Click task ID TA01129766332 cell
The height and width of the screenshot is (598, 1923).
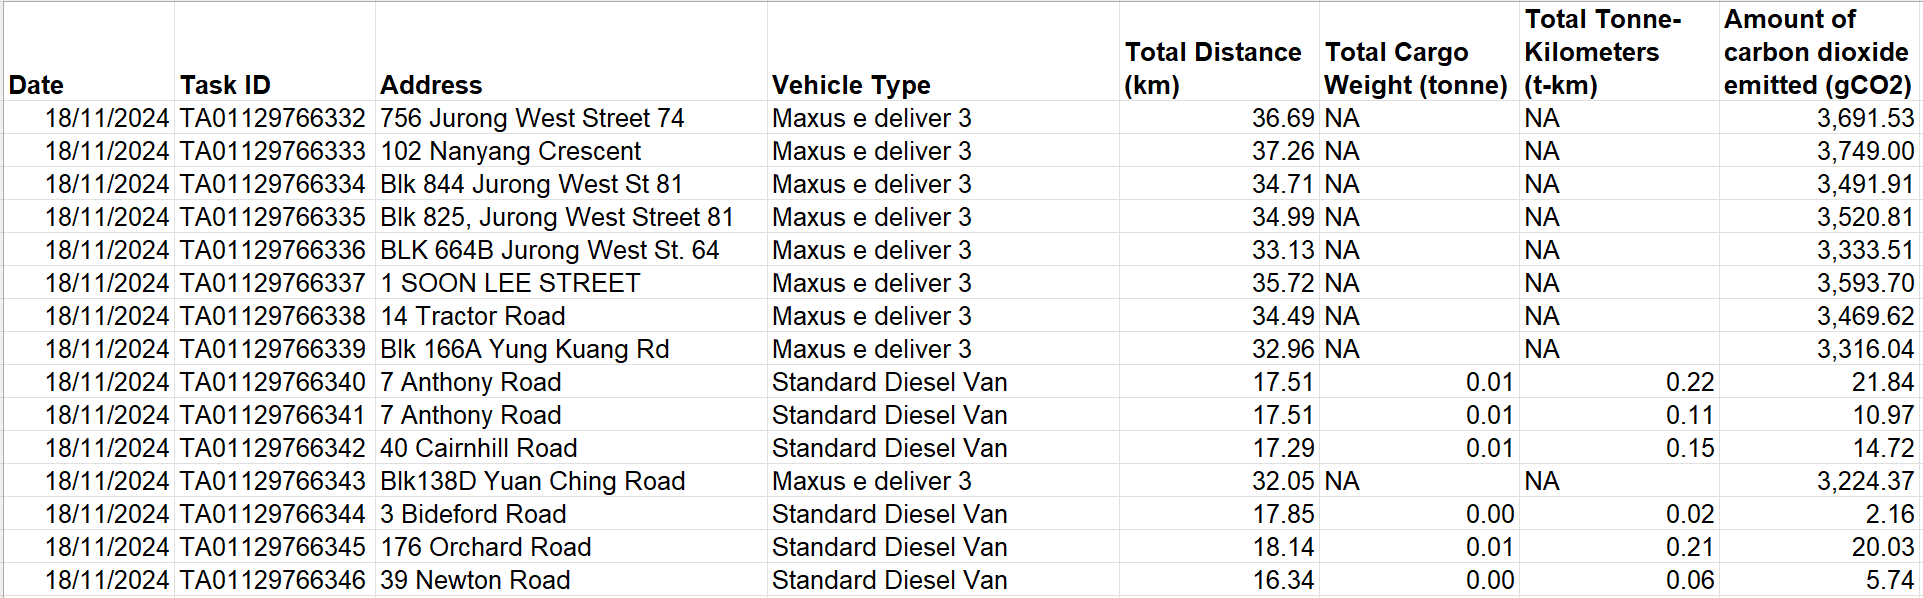point(273,118)
